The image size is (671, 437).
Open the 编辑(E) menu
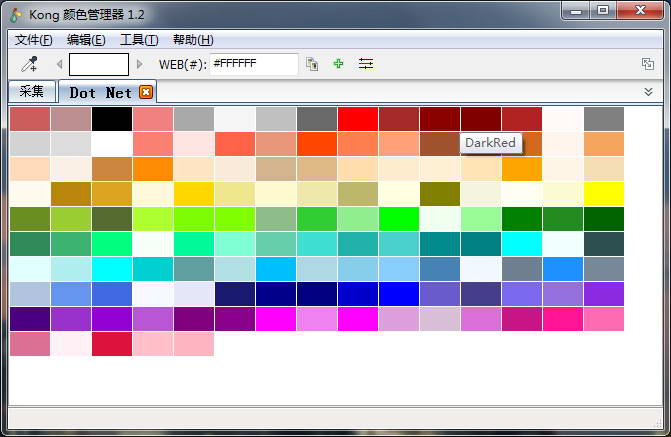click(x=86, y=40)
